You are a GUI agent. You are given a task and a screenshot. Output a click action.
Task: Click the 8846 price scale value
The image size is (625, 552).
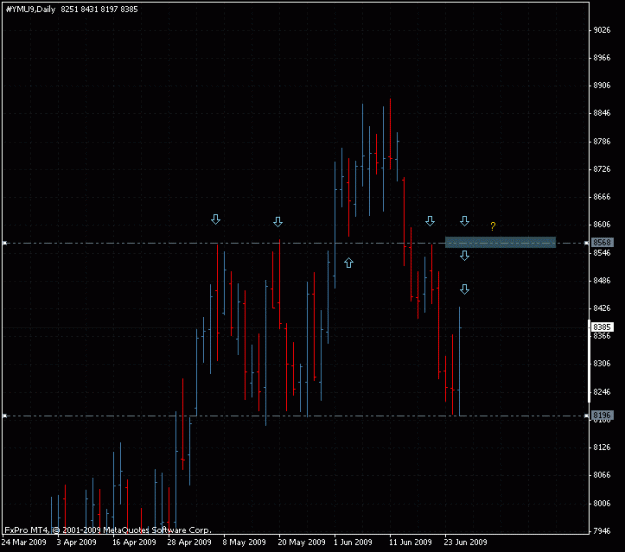[602, 113]
